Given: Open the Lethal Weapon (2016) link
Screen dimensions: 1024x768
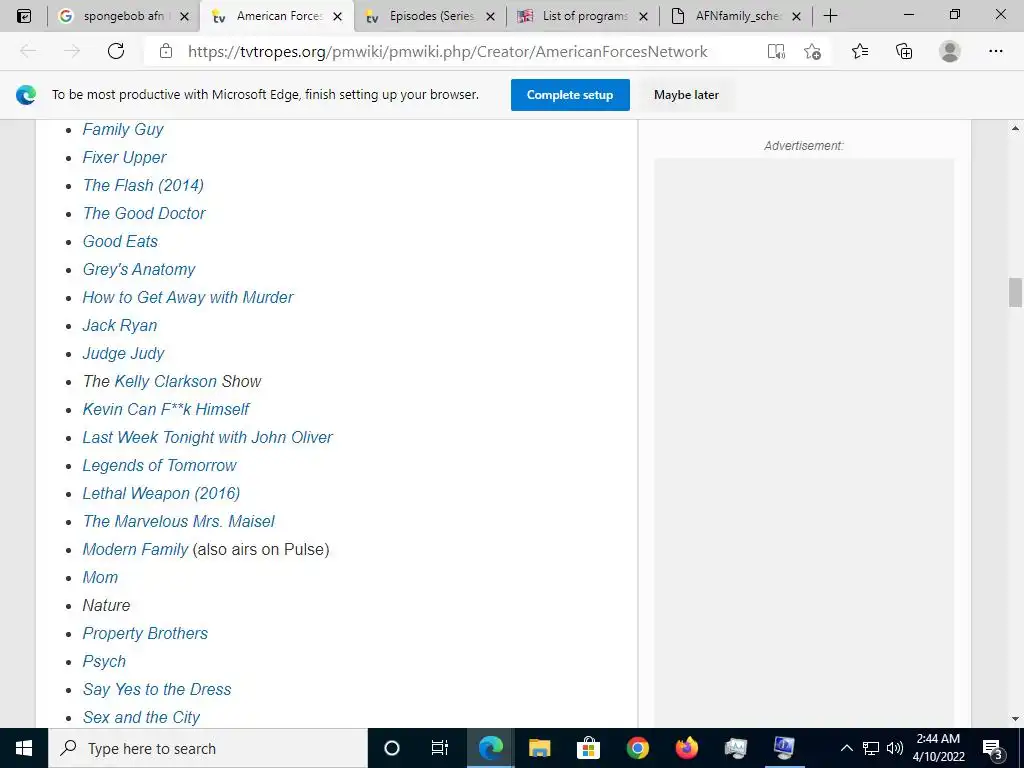Looking at the screenshot, I should click(x=161, y=493).
